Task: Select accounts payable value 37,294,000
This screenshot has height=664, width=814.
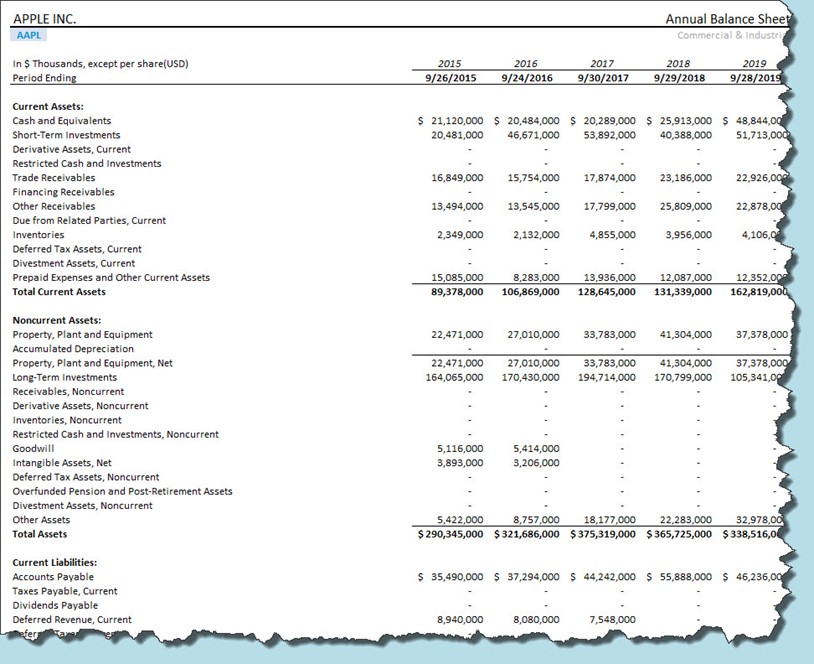Action: point(534,577)
